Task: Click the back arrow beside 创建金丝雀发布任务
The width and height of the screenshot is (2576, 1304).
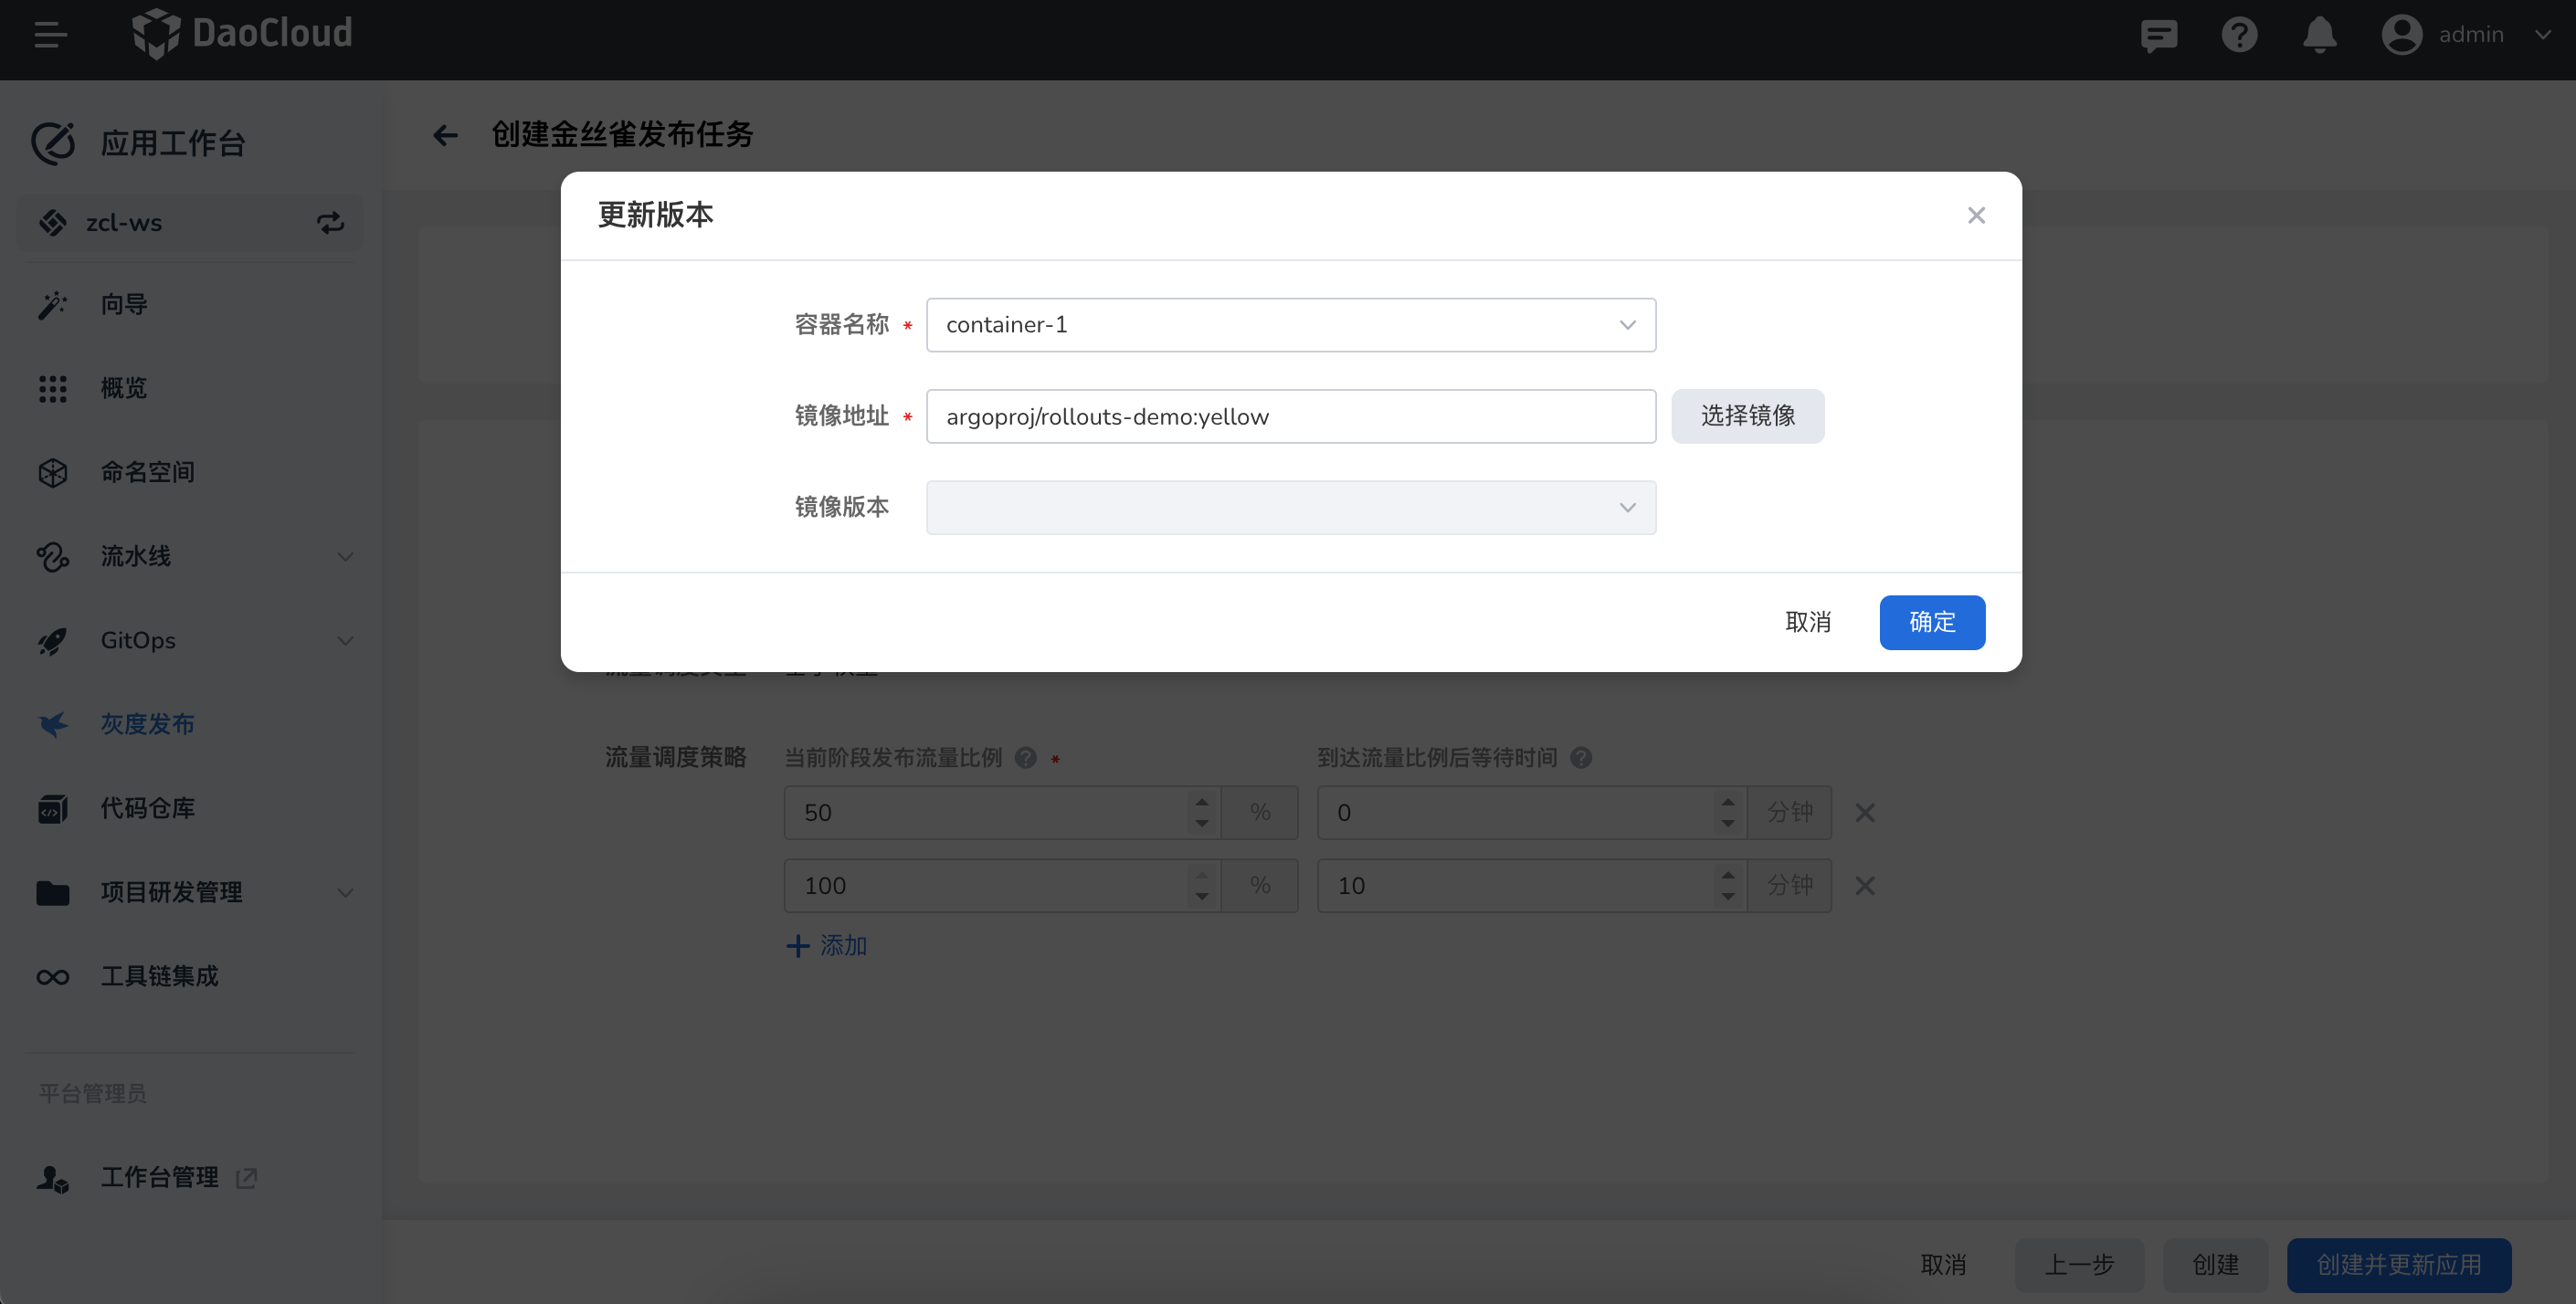Action: [445, 135]
